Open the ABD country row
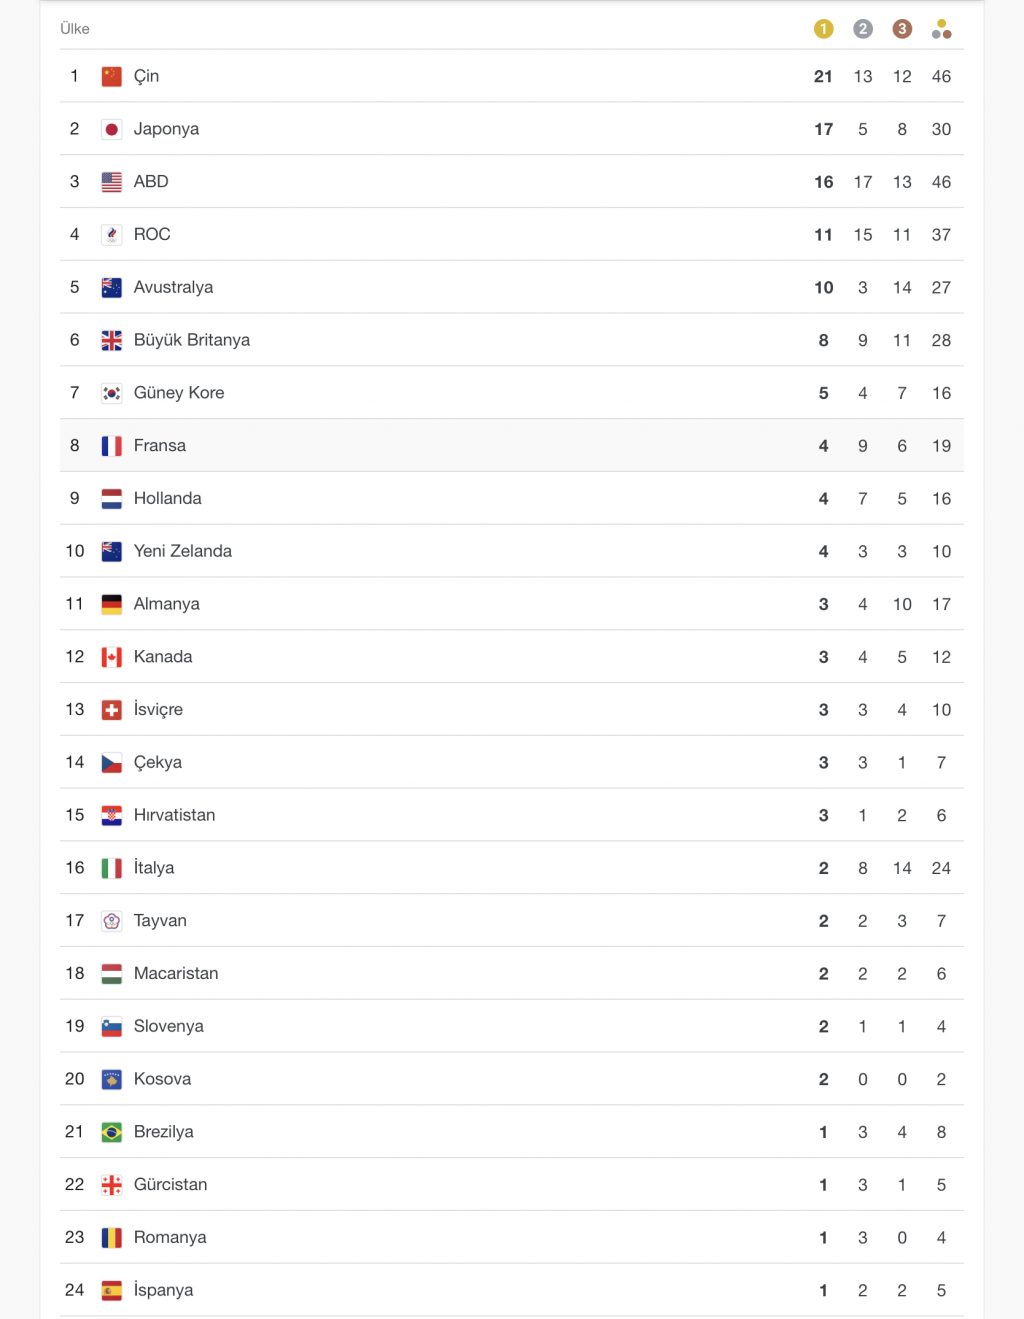Image resolution: width=1024 pixels, height=1319 pixels. coord(512,182)
